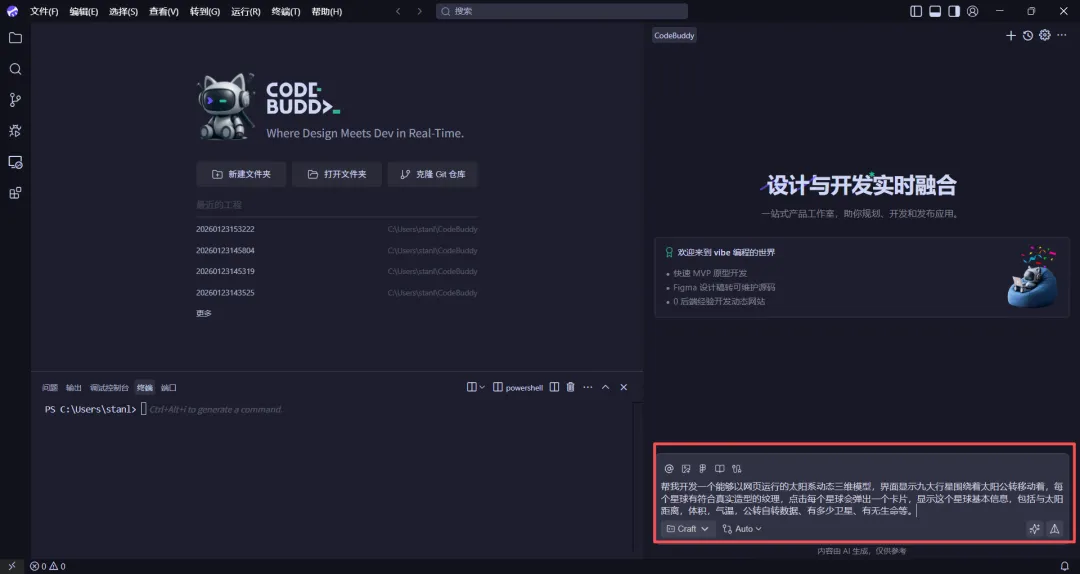Viewport: 1080px width, 574px height.
Task: Open chat history clock icon
Action: [1028, 35]
